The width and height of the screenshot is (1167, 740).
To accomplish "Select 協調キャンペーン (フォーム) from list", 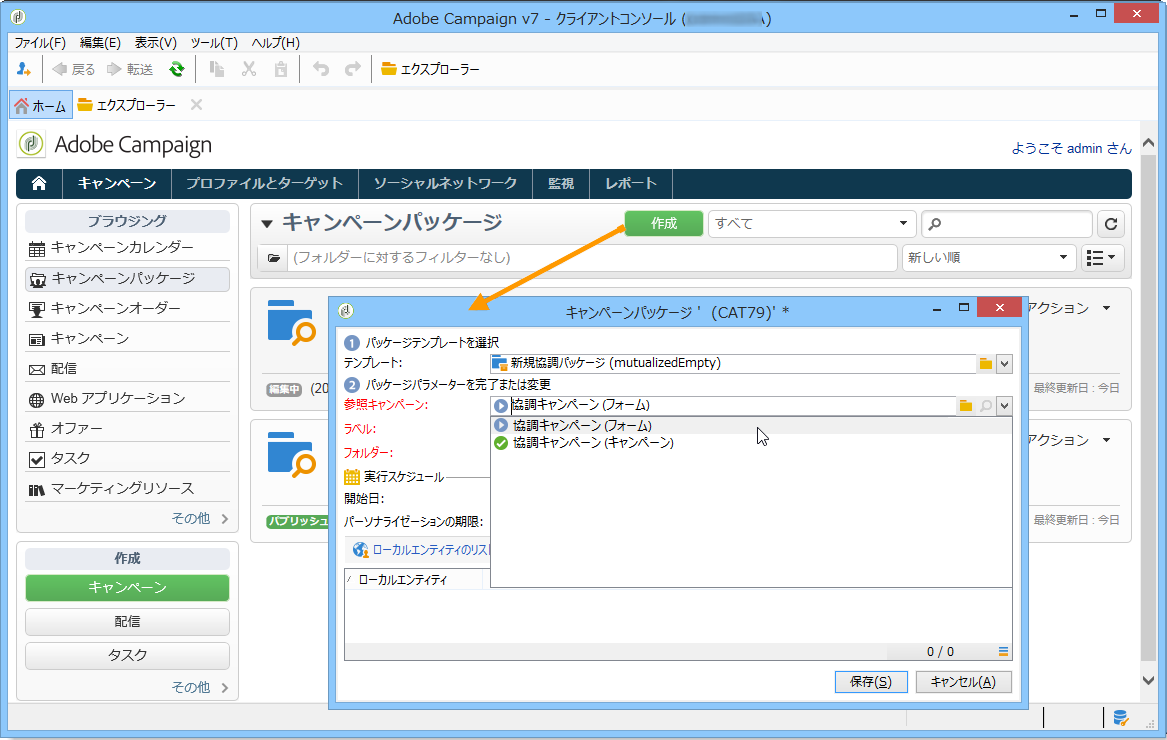I will coord(751,426).
